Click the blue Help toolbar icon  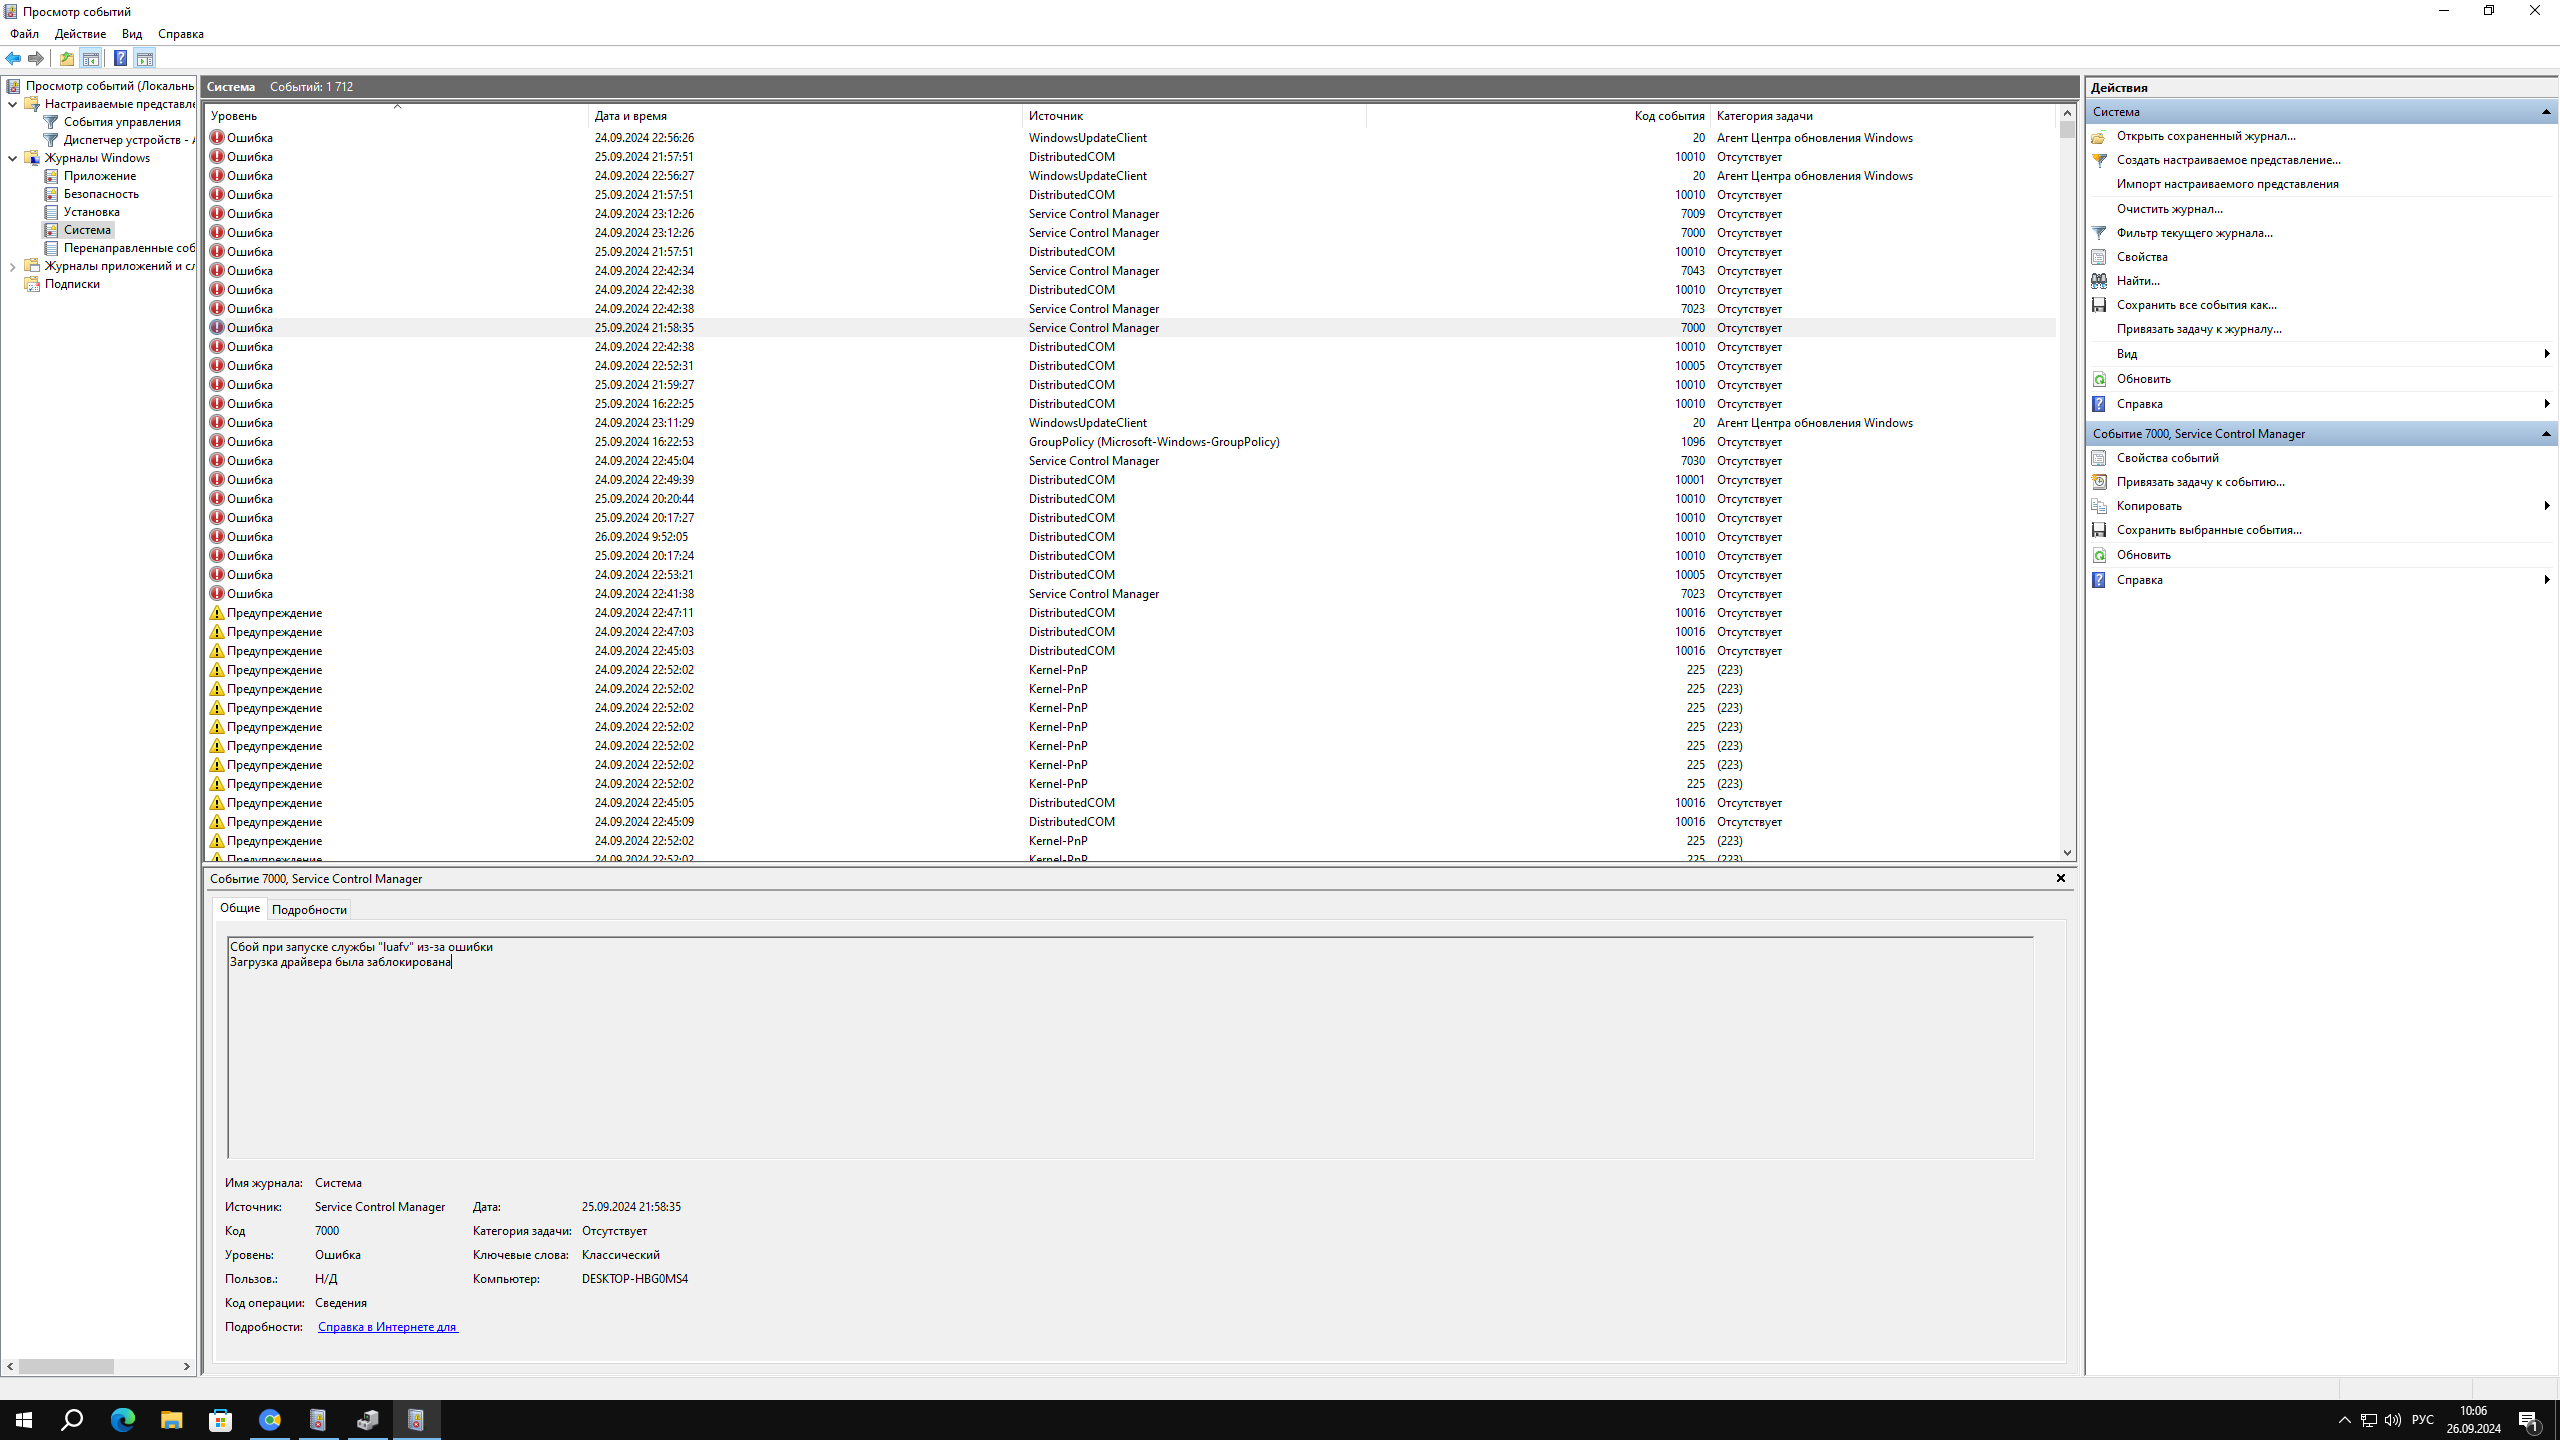[120, 58]
